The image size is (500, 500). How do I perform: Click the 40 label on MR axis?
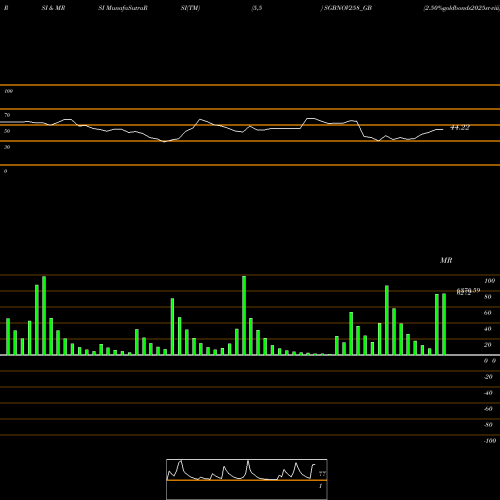click(x=488, y=329)
